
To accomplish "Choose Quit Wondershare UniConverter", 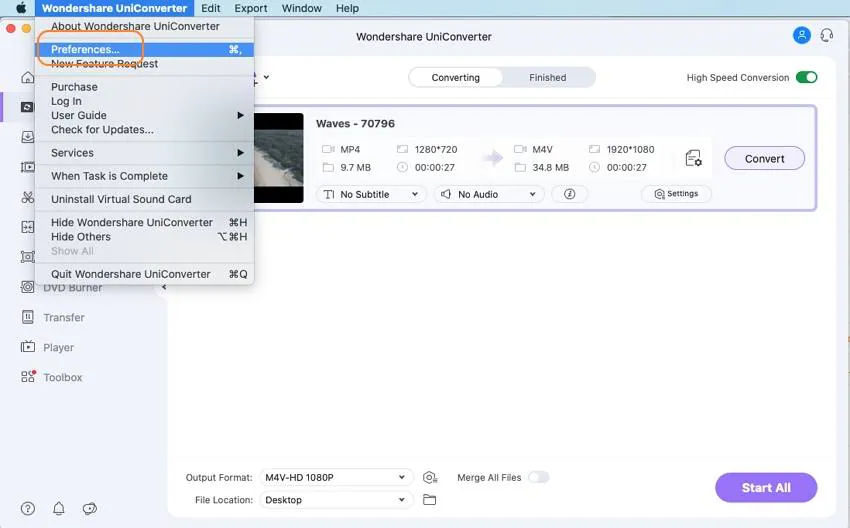I will tap(144, 274).
